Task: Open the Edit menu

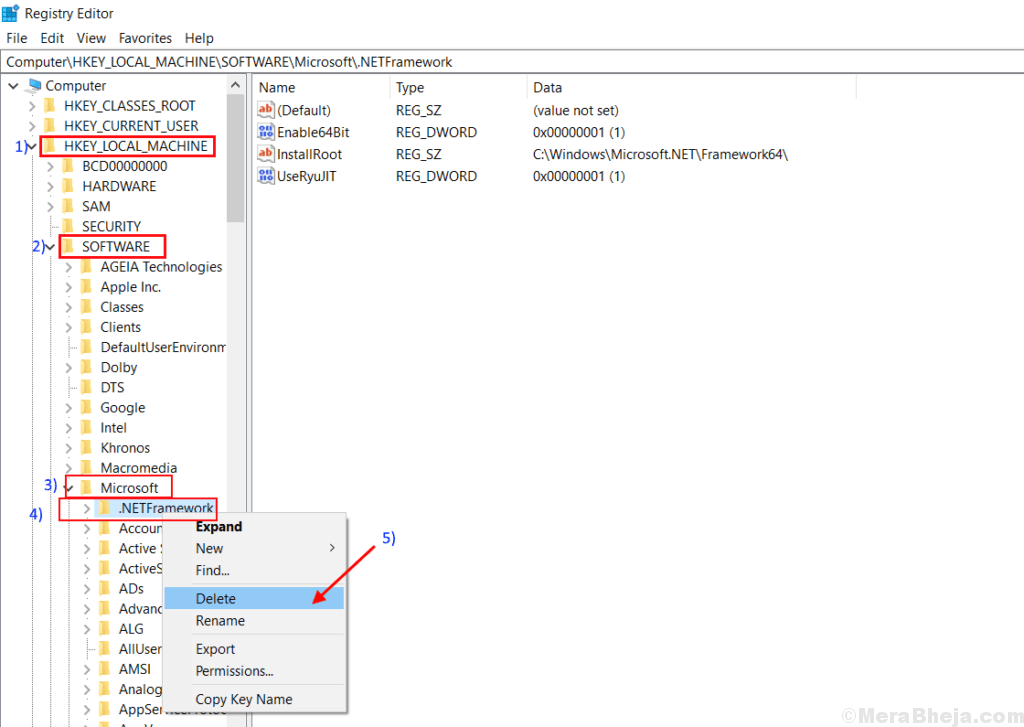Action: pyautogui.click(x=51, y=38)
